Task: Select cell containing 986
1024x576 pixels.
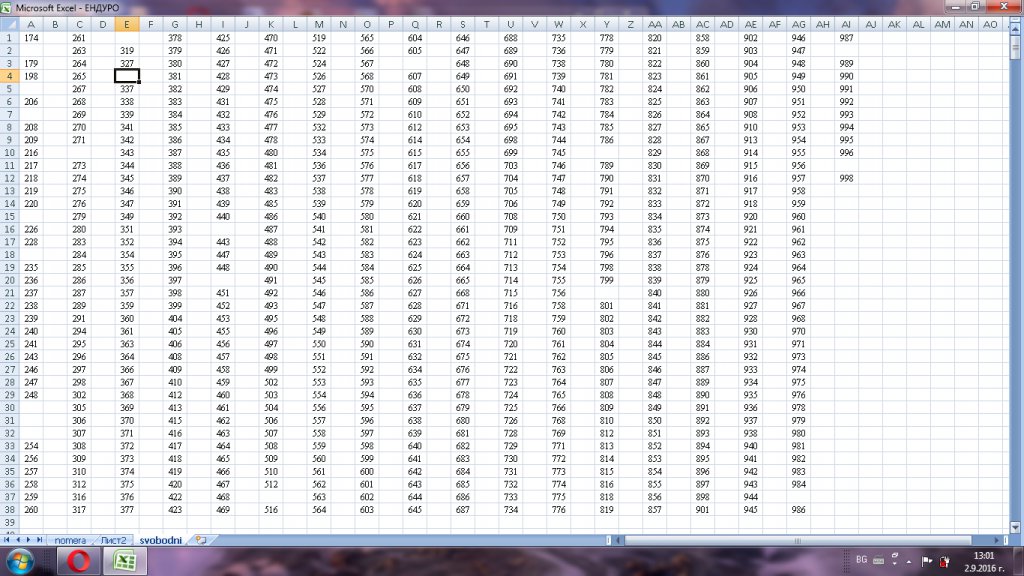Action: tap(798, 509)
